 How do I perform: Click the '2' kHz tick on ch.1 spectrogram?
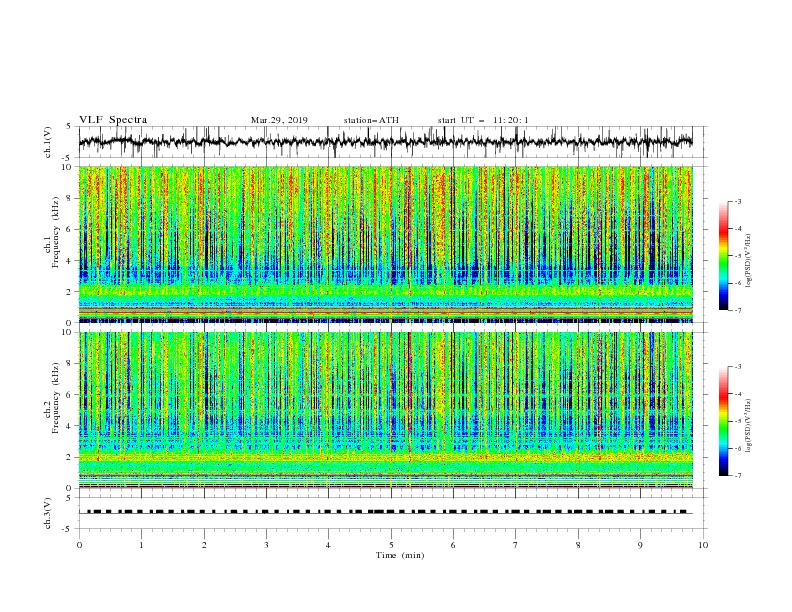pyautogui.click(x=70, y=292)
